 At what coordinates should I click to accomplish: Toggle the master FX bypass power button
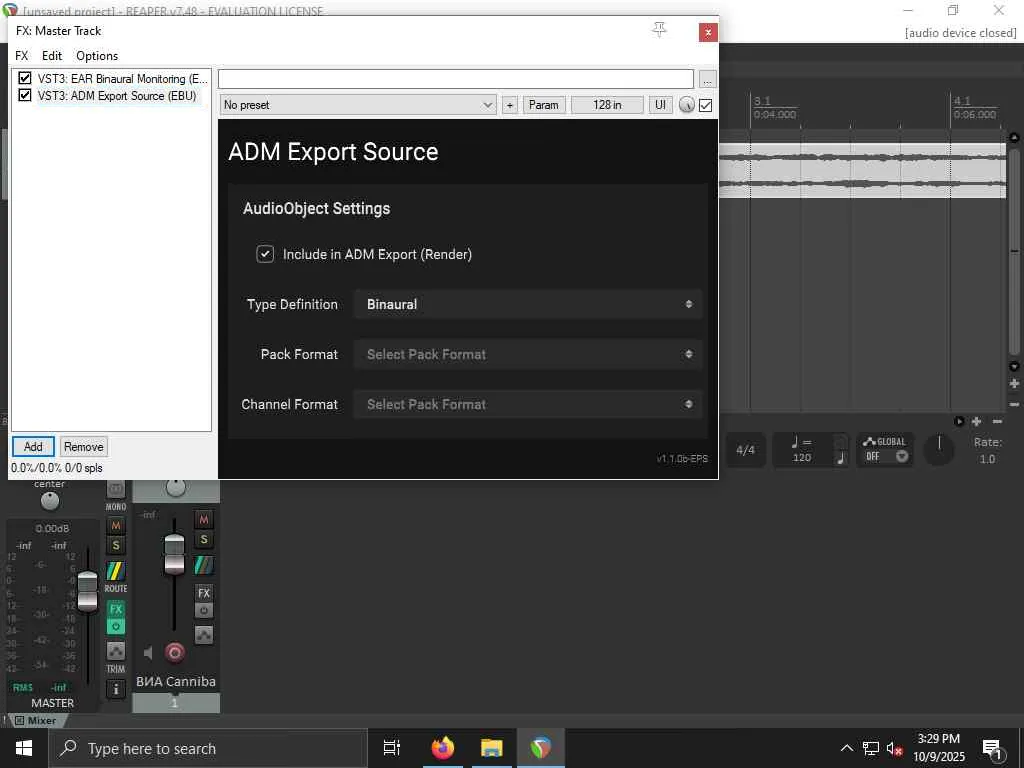point(116,626)
